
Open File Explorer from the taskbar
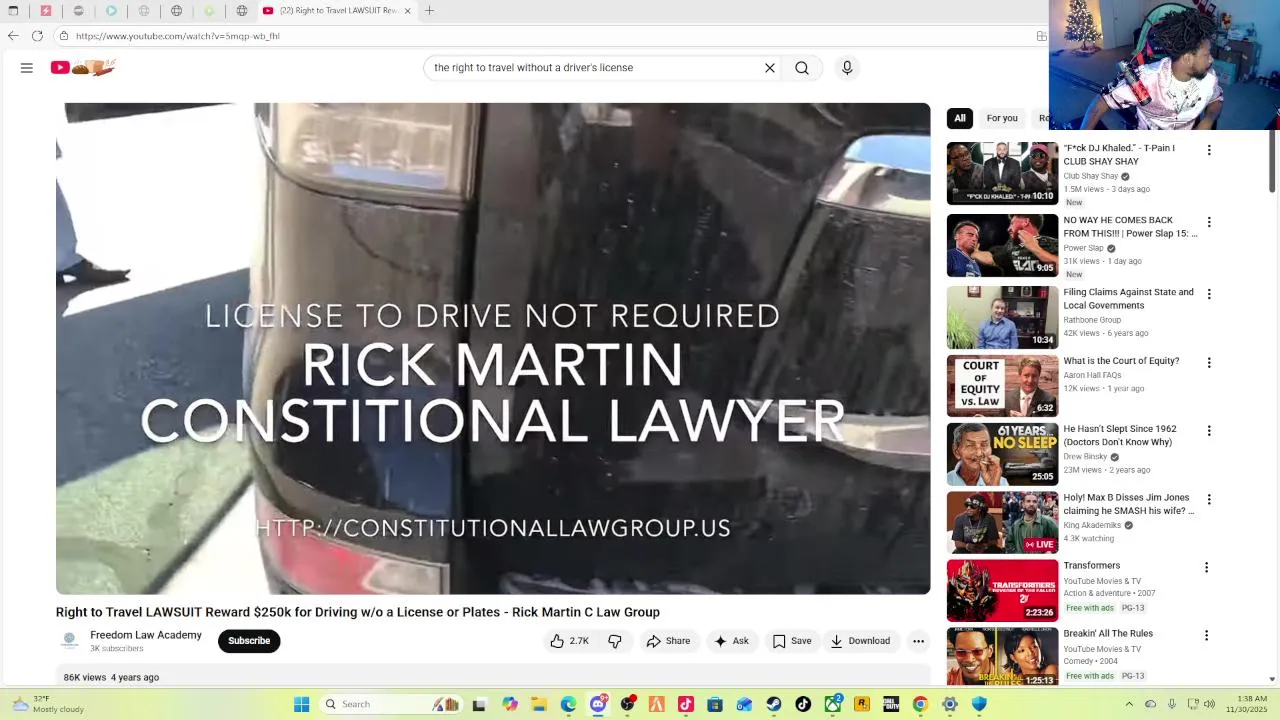pyautogui.click(x=538, y=704)
